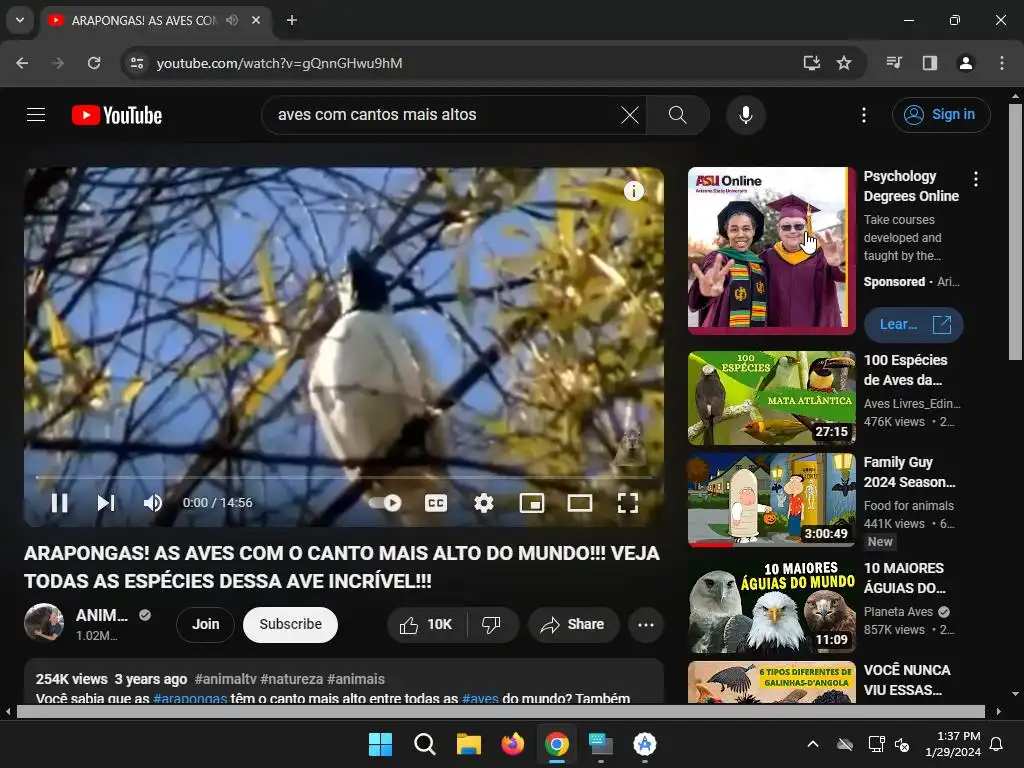The image size is (1024, 768).
Task: Open the tab search dropdown arrow
Action: pyautogui.click(x=20, y=20)
